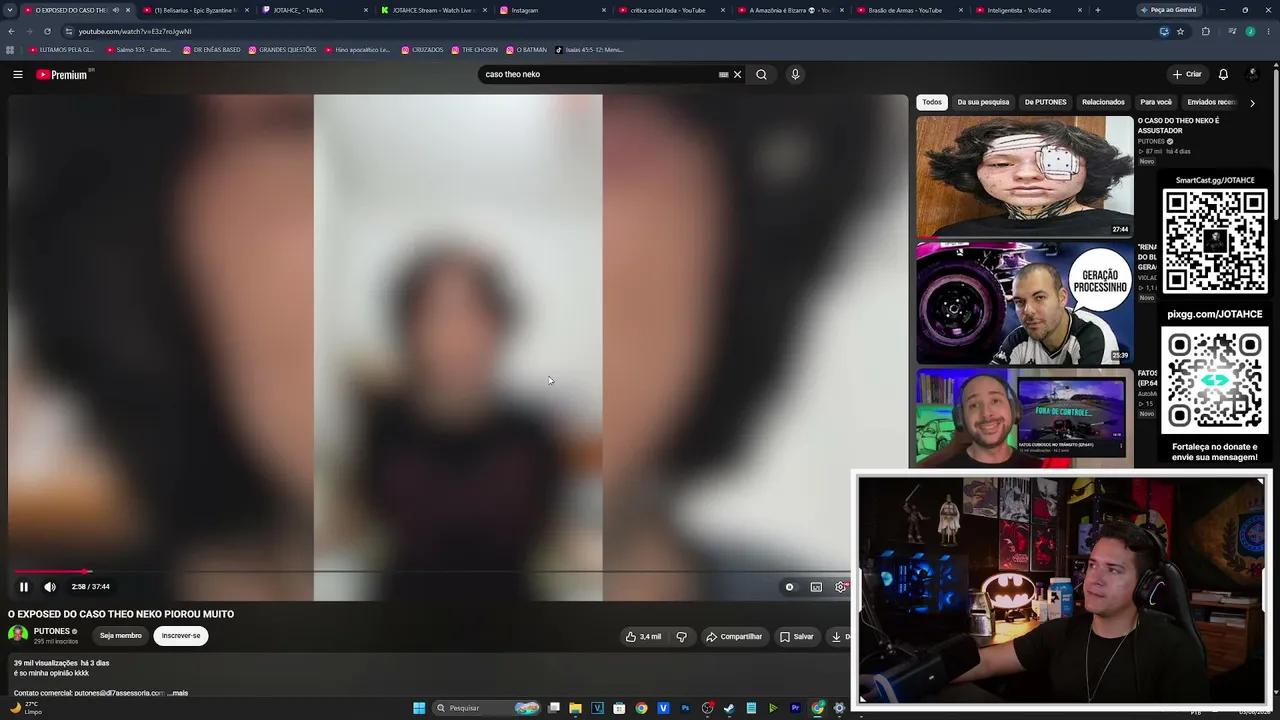Subscribe using Inscrever-se button
The image size is (1280, 720).
pos(181,636)
